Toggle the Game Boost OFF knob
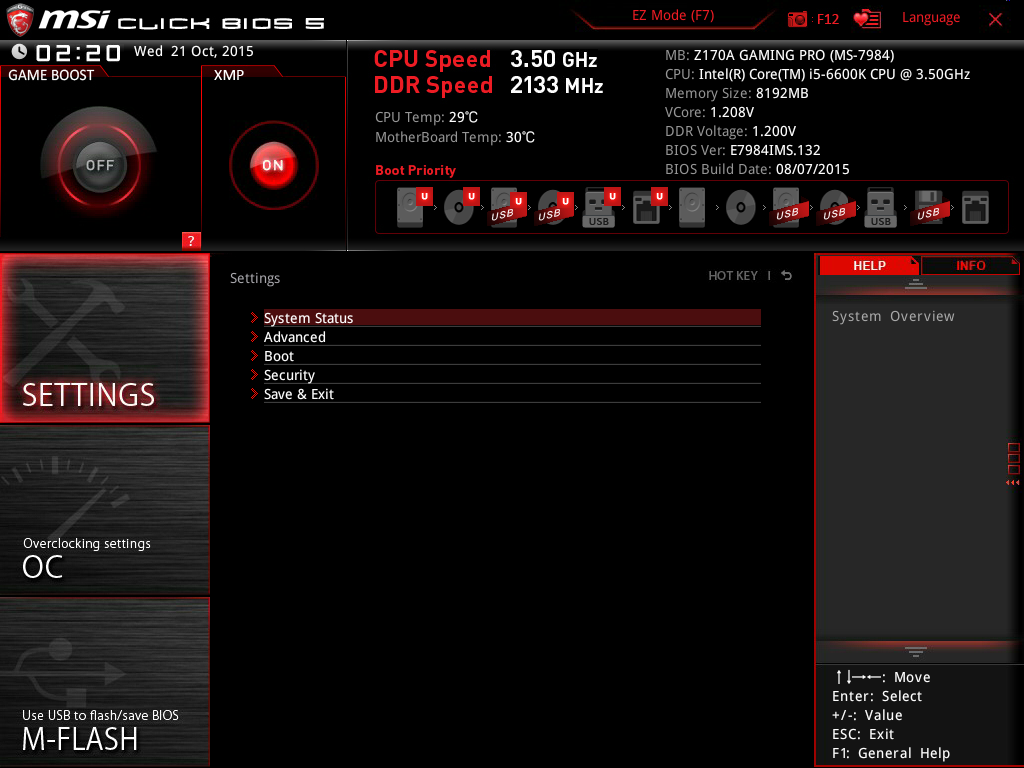 pyautogui.click(x=99, y=165)
